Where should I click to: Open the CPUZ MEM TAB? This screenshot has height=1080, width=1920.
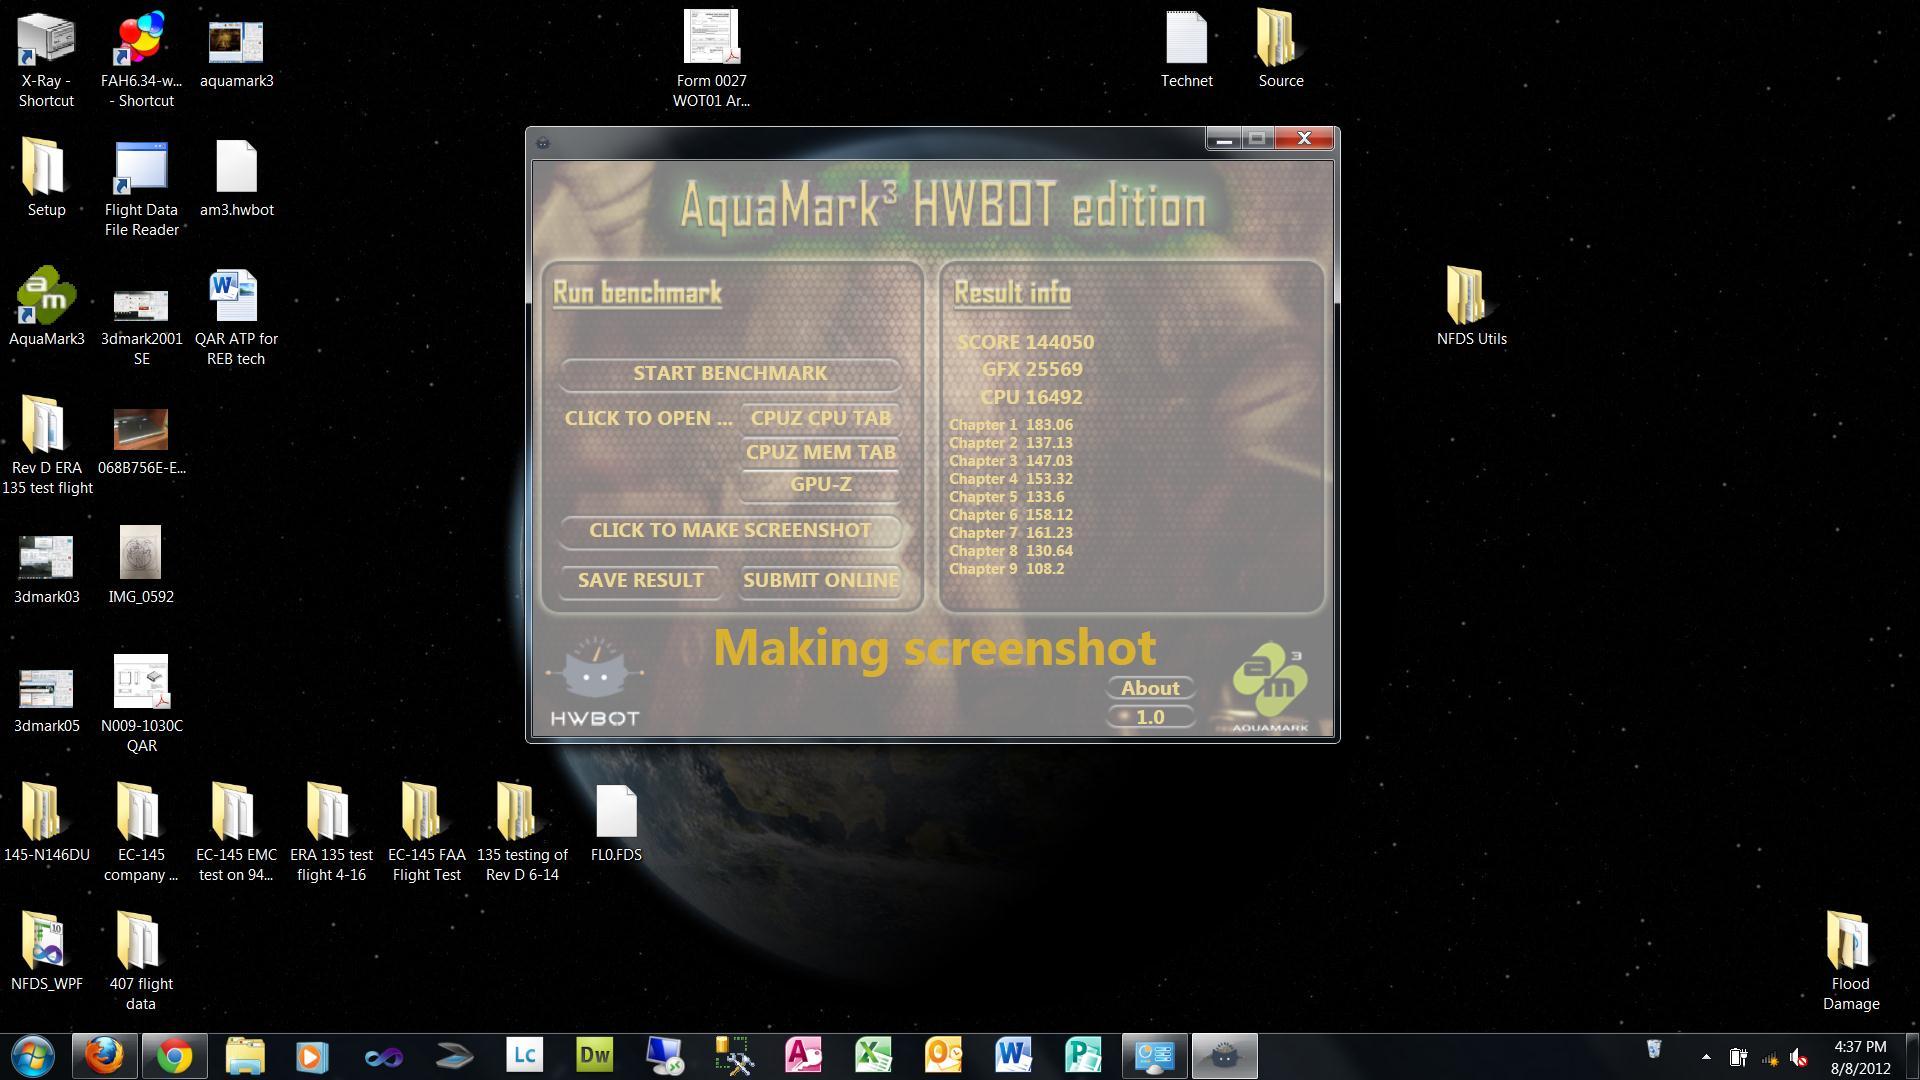pyautogui.click(x=820, y=452)
